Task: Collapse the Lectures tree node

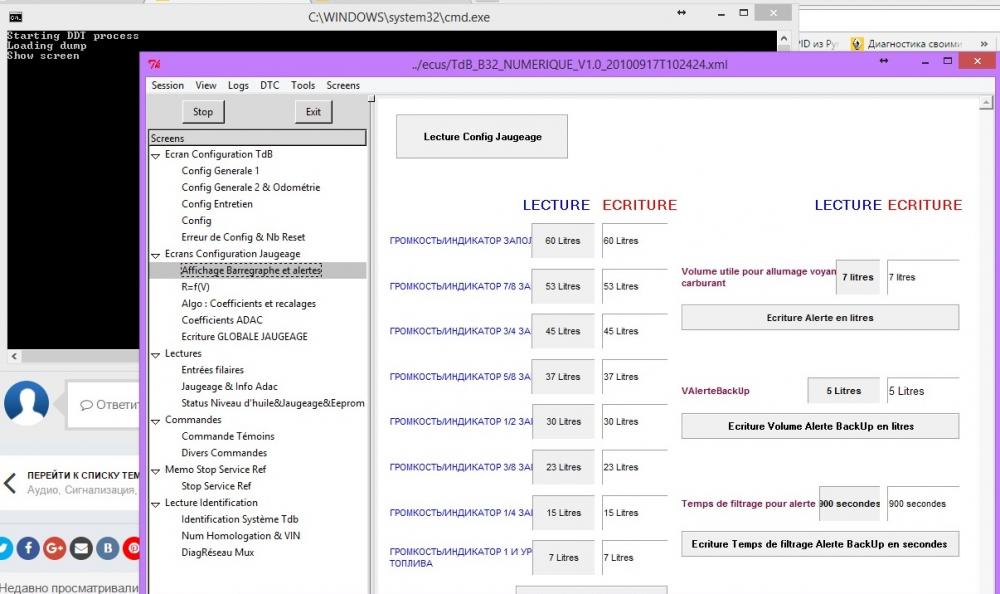Action: (x=156, y=354)
